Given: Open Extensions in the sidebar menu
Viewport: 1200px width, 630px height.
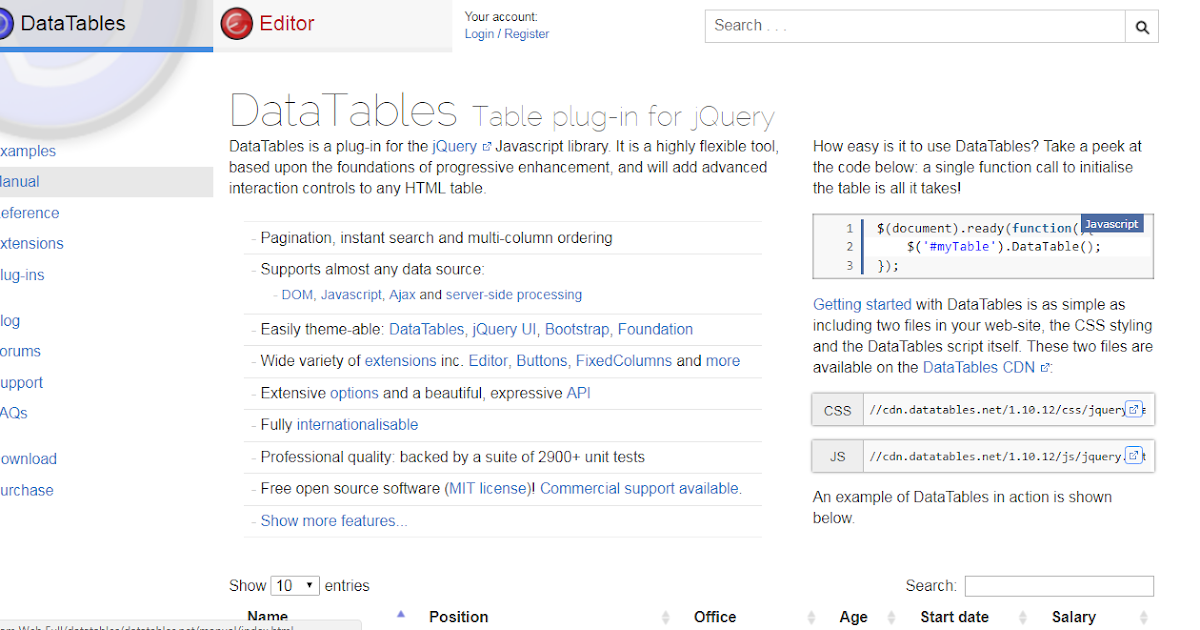Looking at the screenshot, I should pos(32,244).
